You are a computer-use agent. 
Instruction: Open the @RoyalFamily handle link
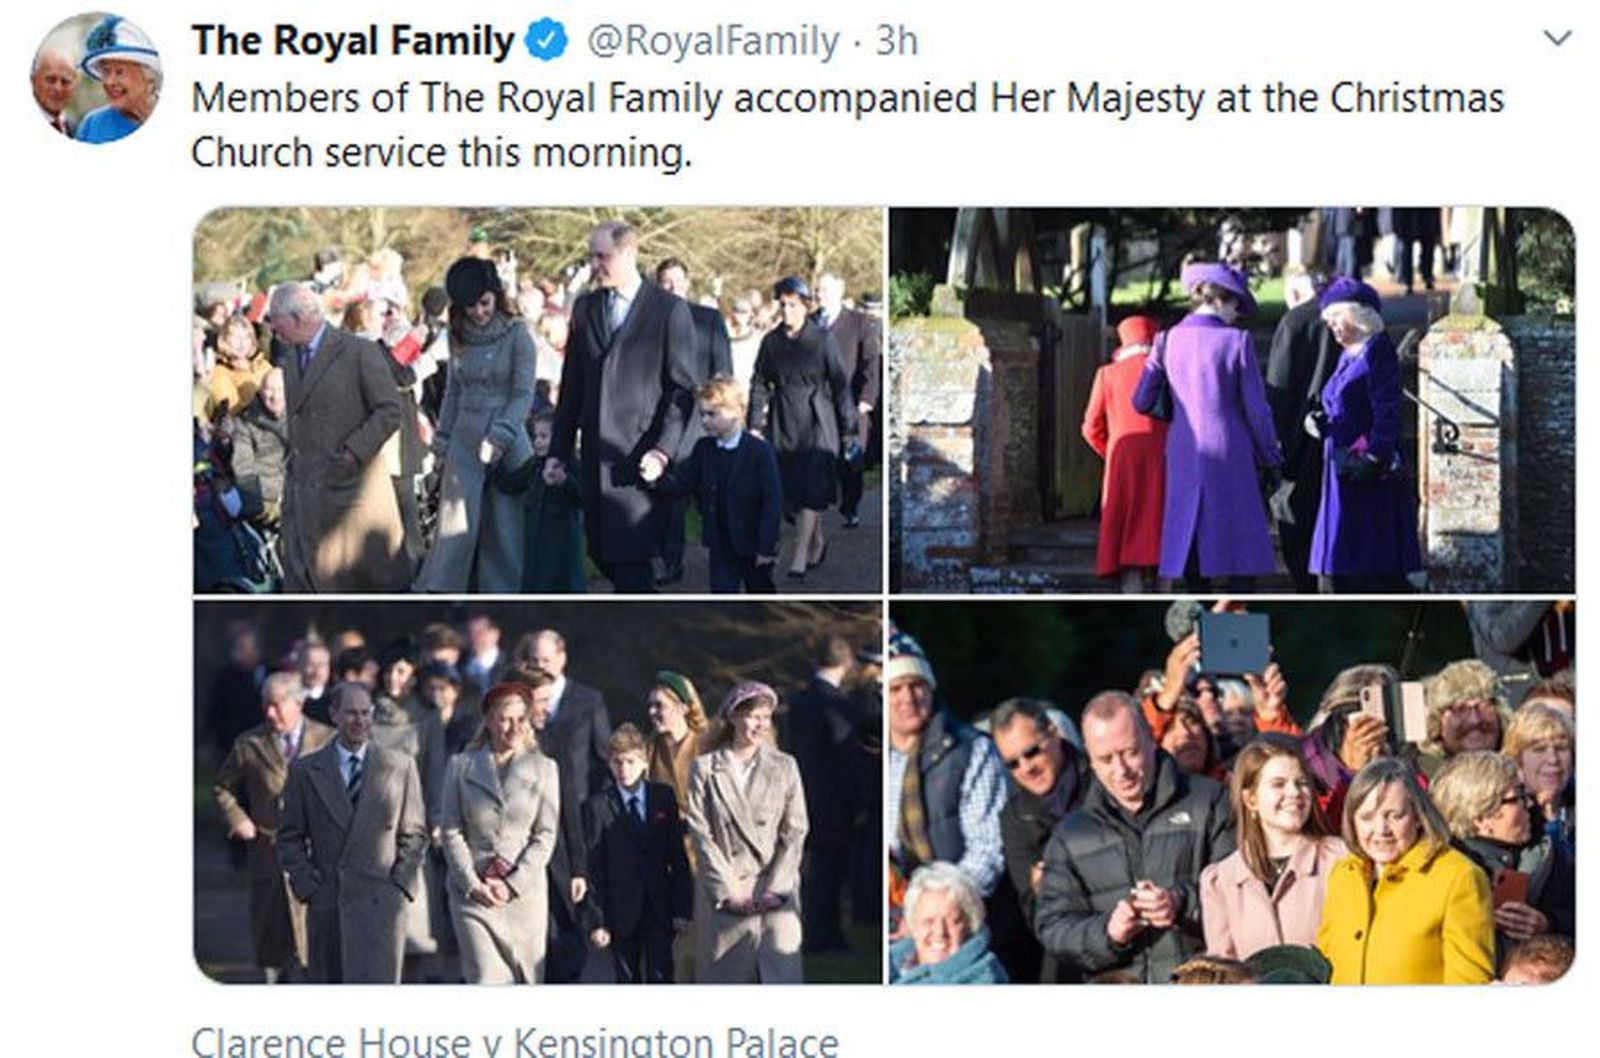(712, 41)
